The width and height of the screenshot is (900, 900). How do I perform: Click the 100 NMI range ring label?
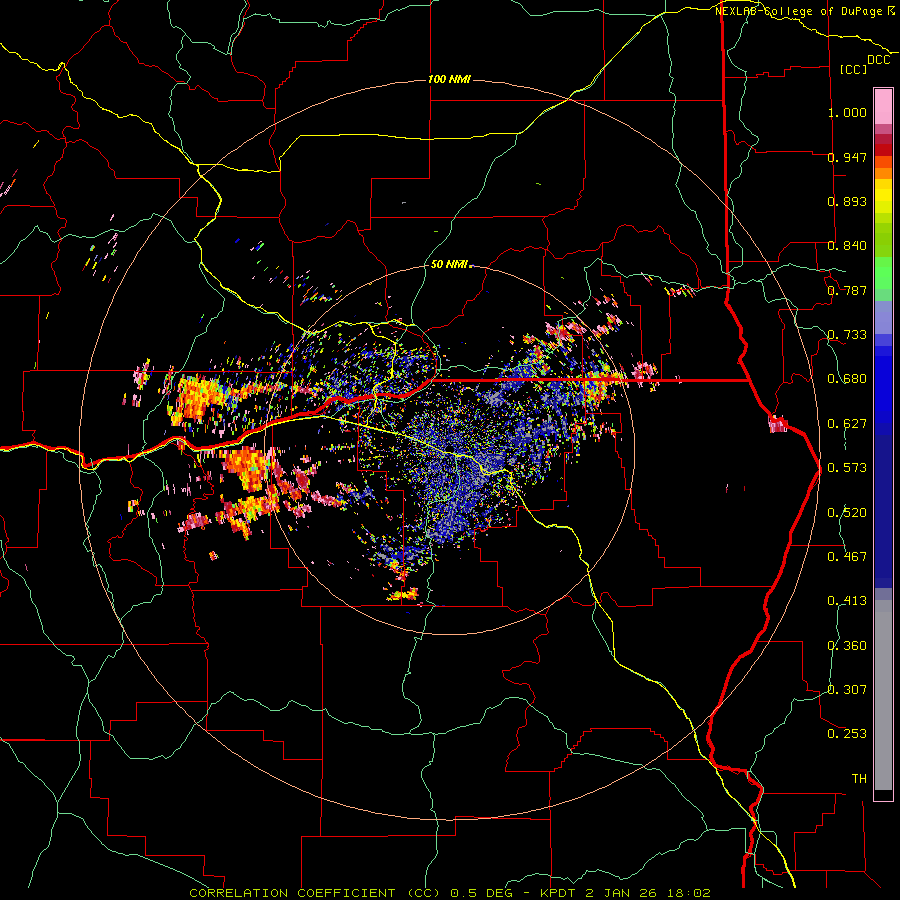coord(449,79)
